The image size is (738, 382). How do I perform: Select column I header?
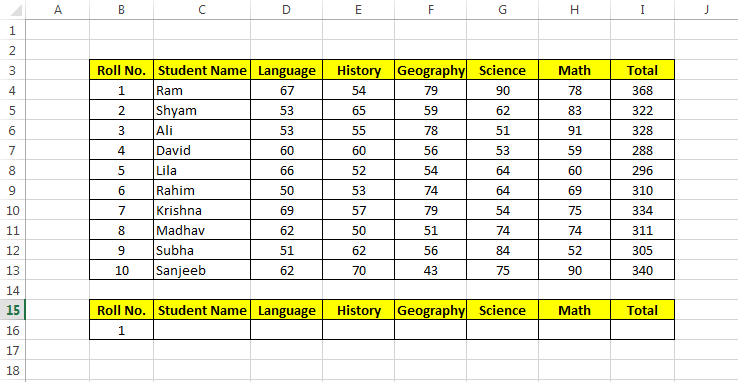click(642, 9)
